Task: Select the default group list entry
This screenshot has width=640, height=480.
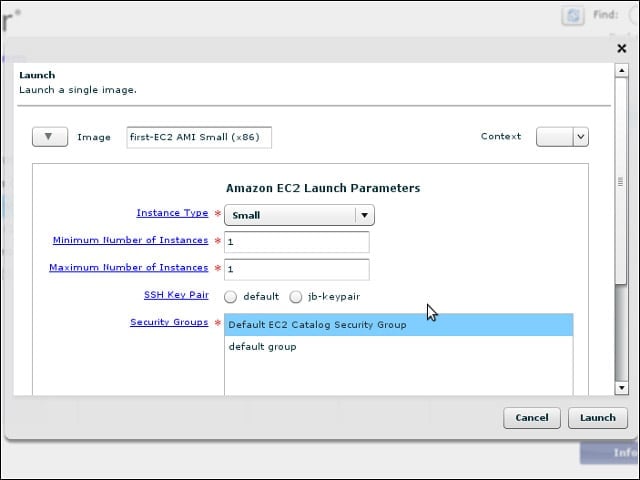Action: click(x=398, y=347)
